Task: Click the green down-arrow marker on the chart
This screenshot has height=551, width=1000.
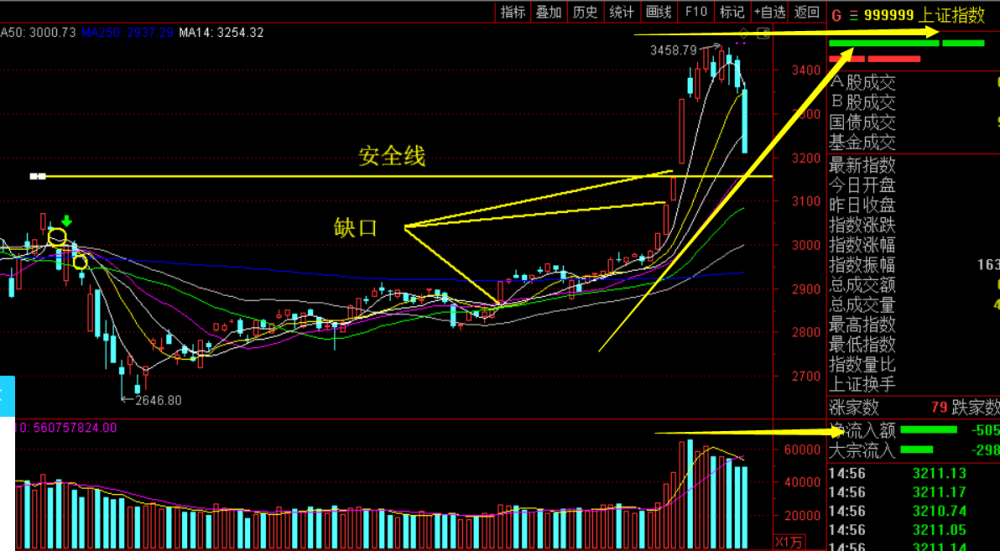Action: [66, 221]
